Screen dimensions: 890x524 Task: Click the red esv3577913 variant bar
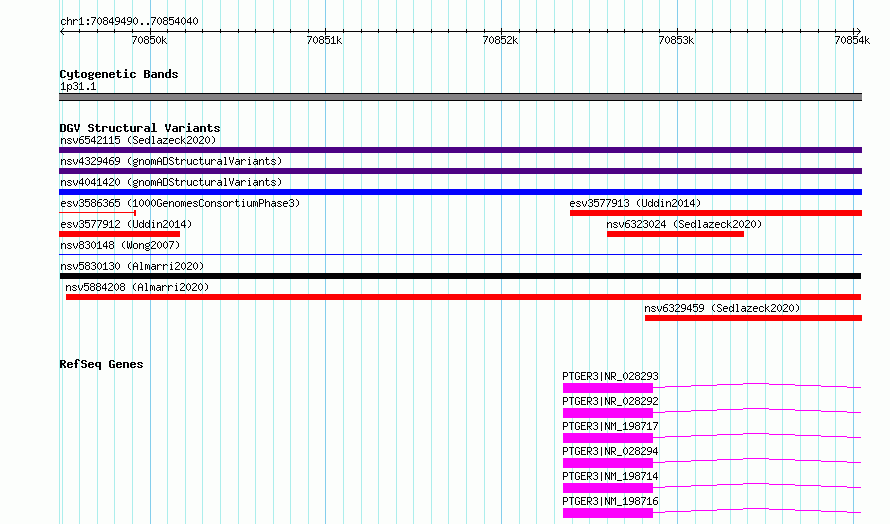click(716, 213)
